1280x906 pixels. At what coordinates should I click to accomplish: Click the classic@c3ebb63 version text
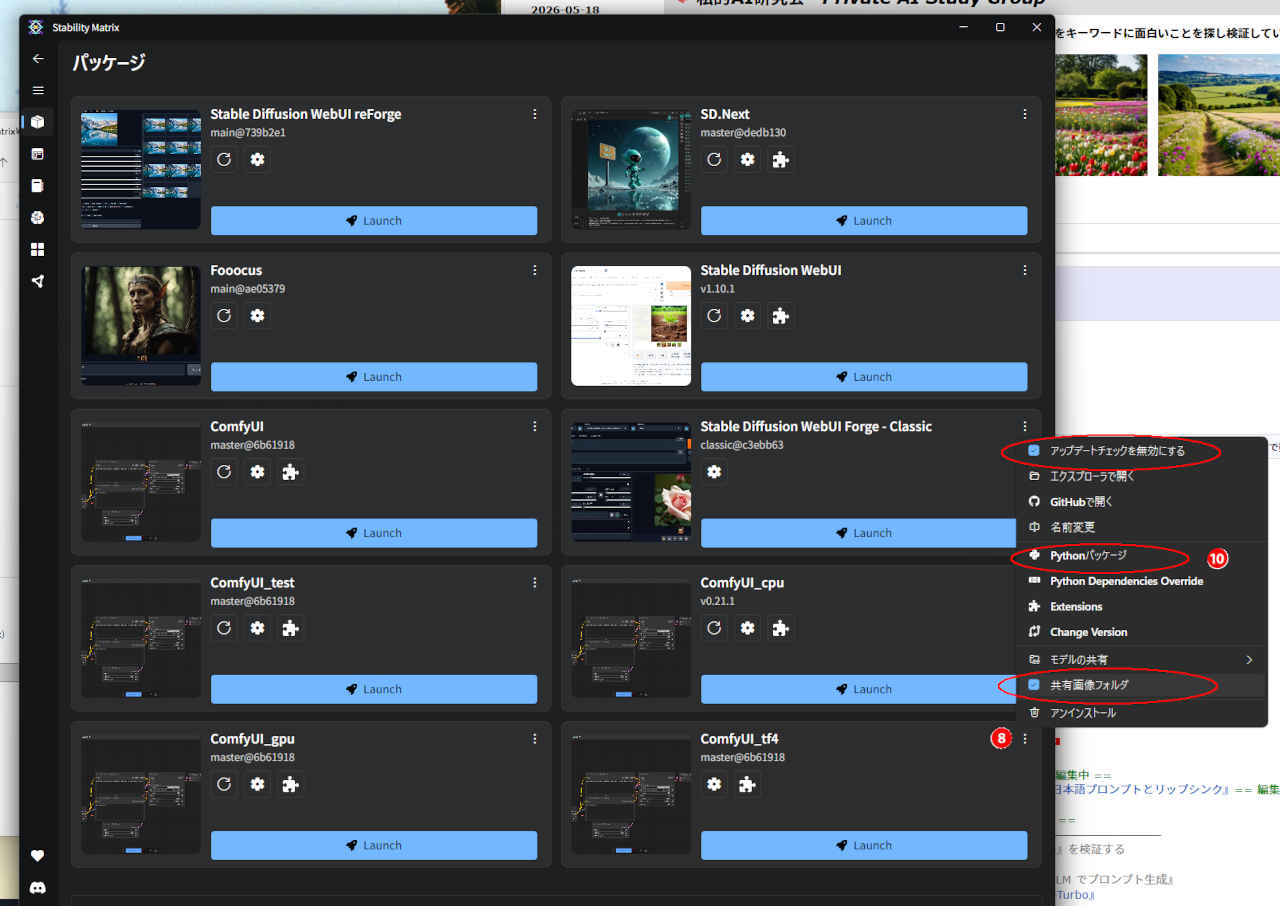742,445
